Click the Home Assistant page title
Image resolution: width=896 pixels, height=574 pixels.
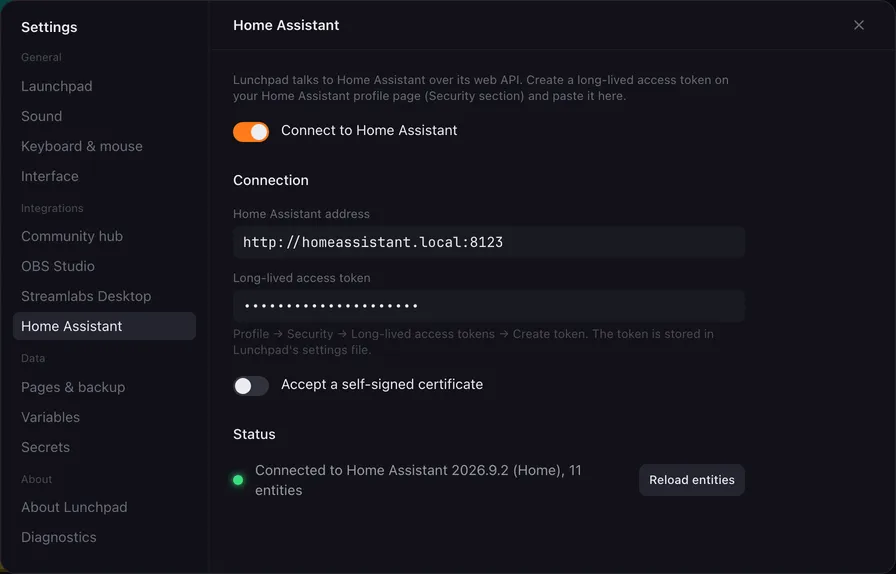[x=286, y=25]
